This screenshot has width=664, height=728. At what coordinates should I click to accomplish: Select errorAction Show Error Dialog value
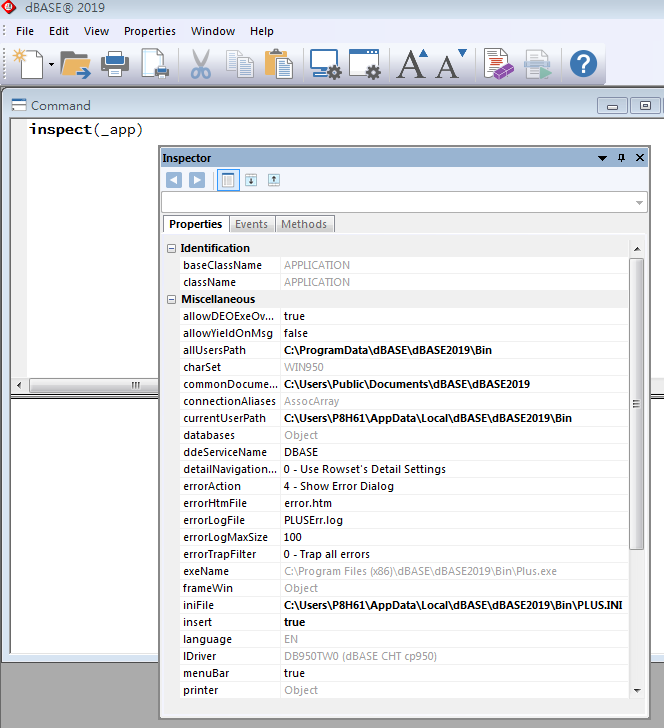[454, 486]
